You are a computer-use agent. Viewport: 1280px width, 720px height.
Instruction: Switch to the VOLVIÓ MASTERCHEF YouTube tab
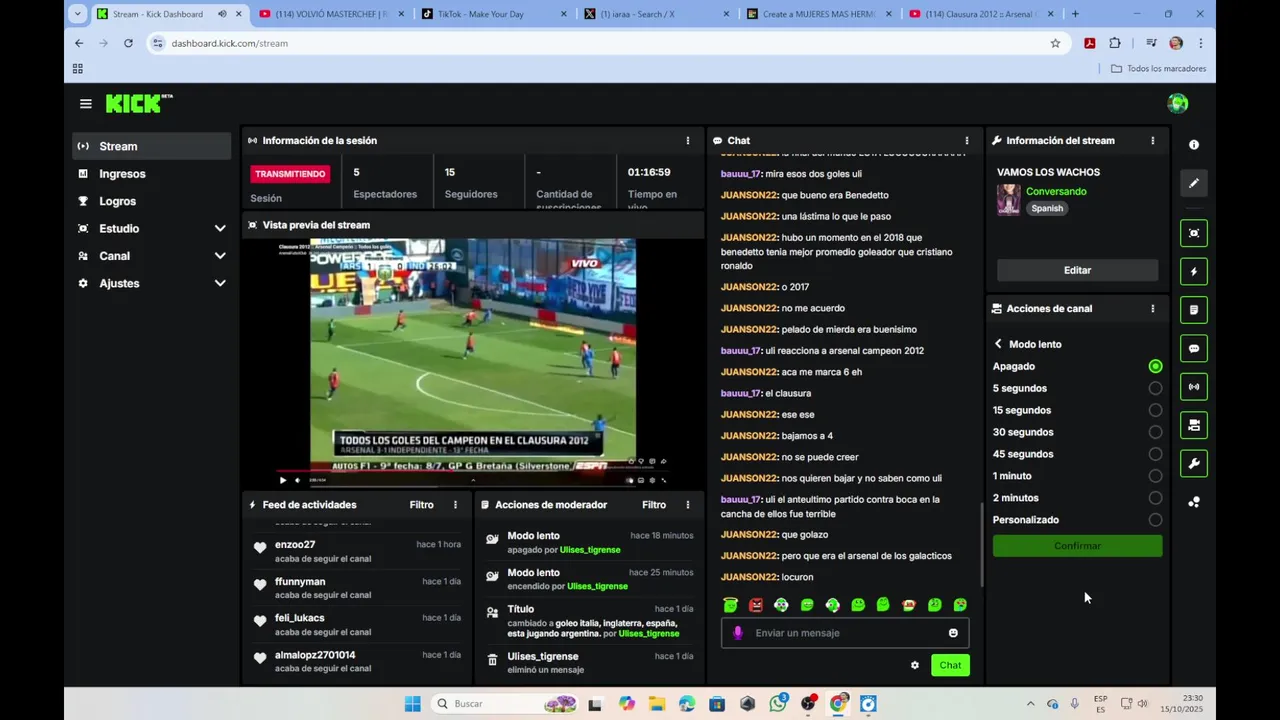coord(331,14)
